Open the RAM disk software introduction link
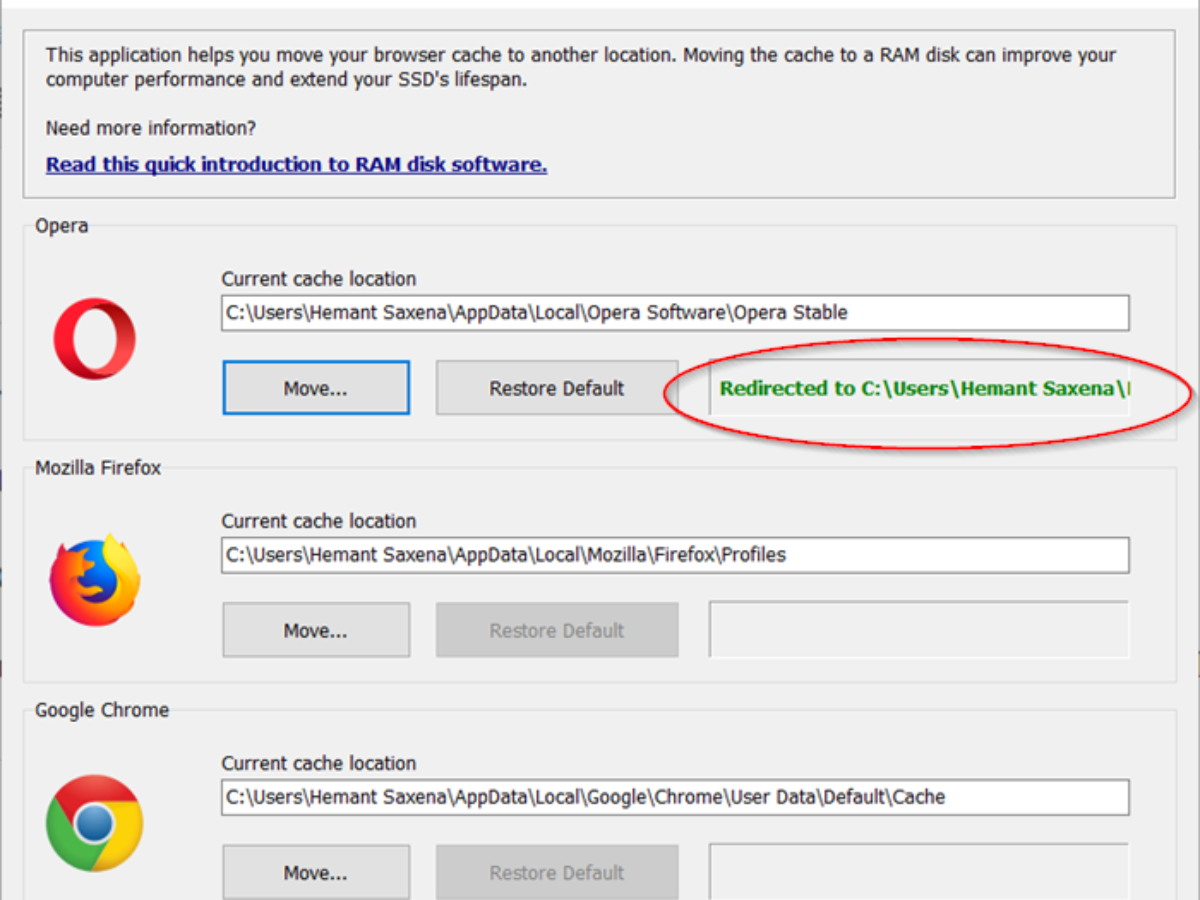 click(296, 165)
